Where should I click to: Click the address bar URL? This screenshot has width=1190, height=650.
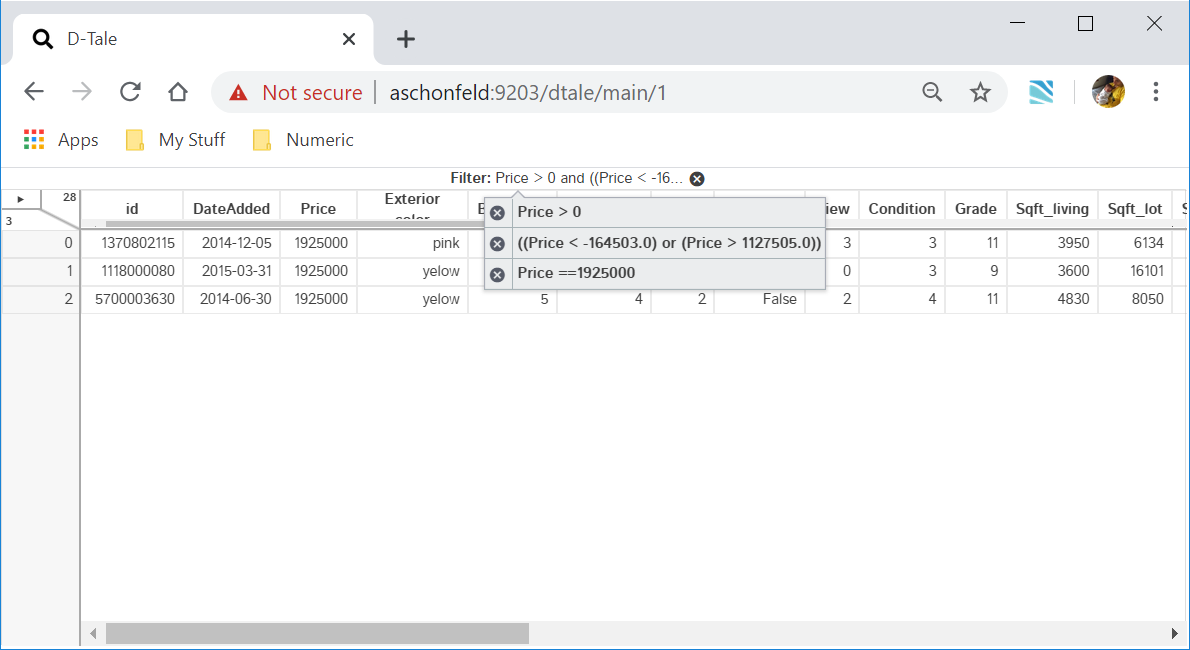pyautogui.click(x=527, y=93)
